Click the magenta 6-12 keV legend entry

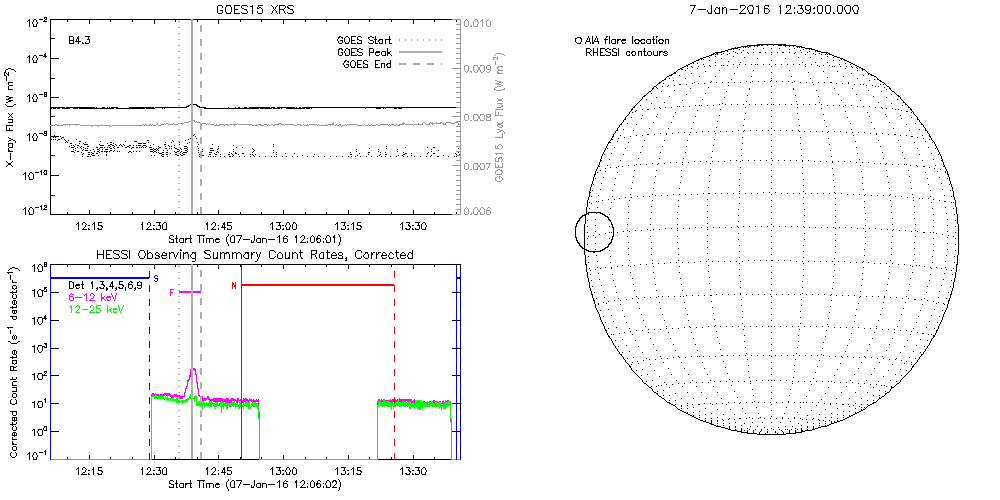pos(92,297)
